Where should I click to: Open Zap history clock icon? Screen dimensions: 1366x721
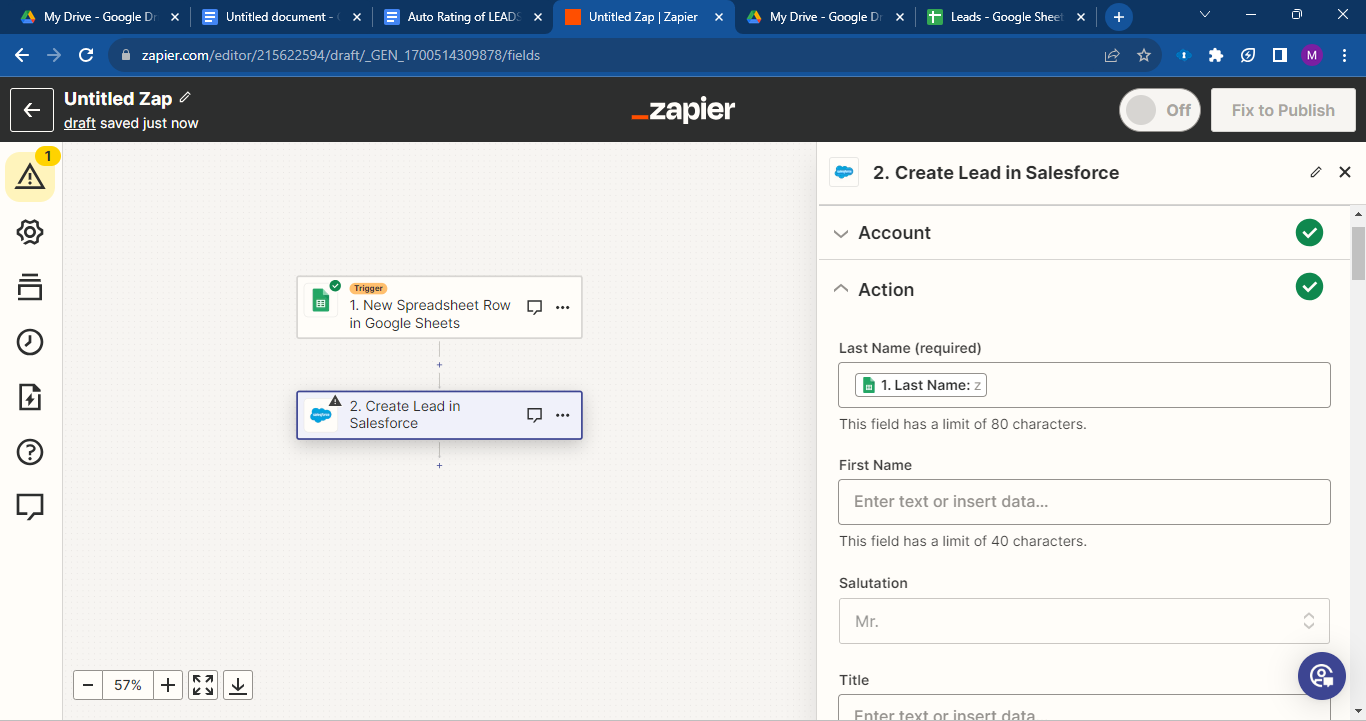[30, 342]
